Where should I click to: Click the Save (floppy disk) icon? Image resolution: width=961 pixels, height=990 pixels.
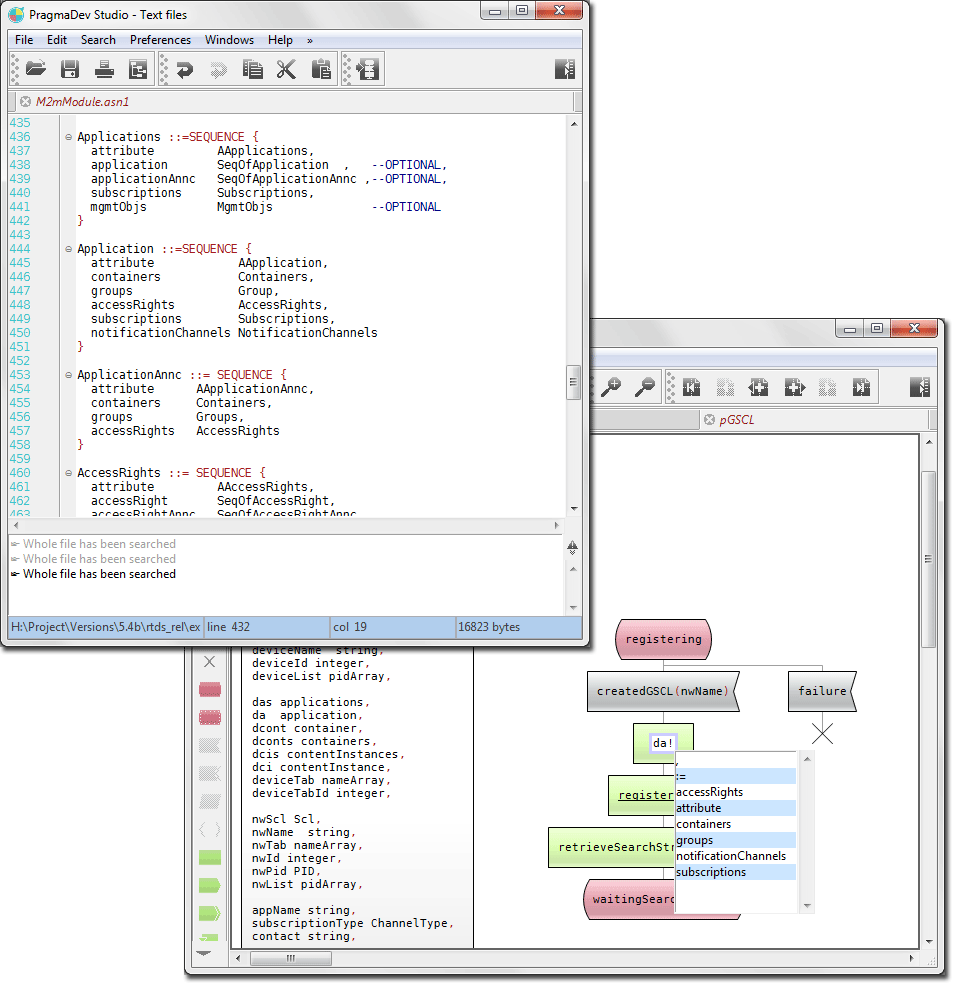coord(70,69)
